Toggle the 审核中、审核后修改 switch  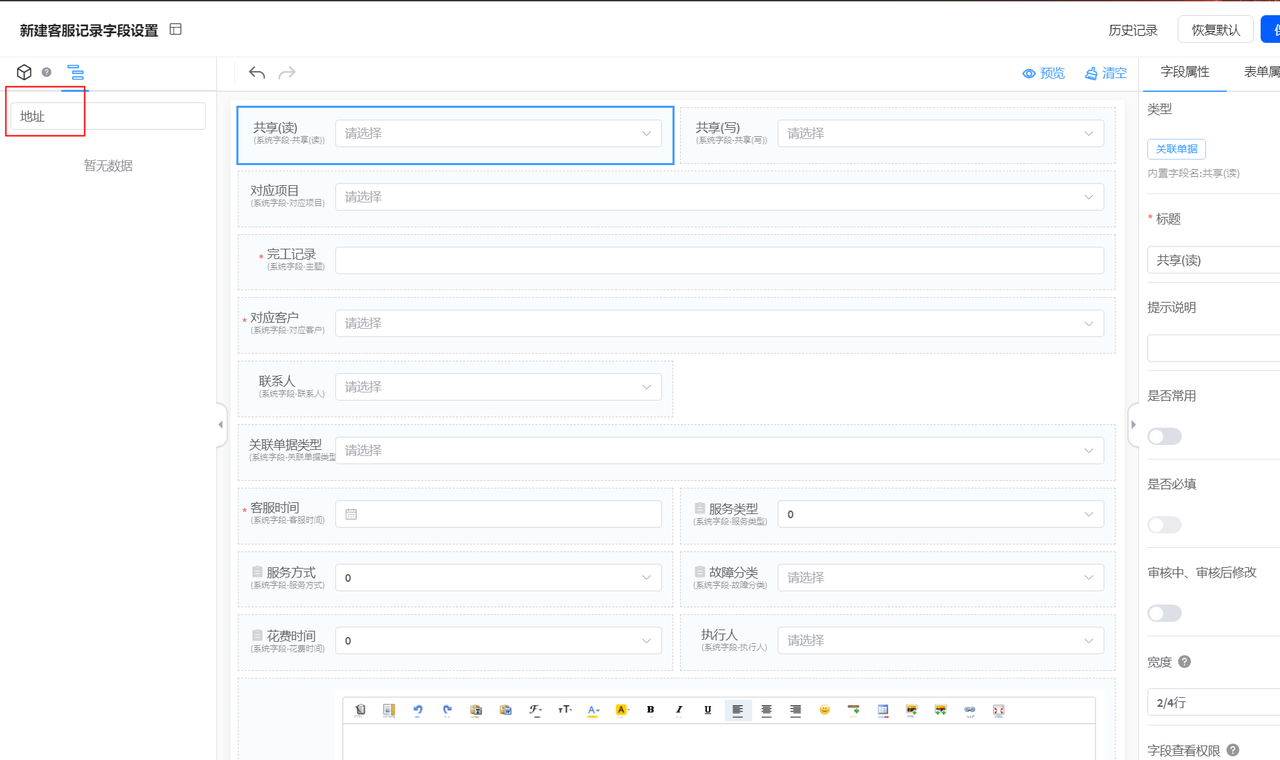(x=1164, y=613)
